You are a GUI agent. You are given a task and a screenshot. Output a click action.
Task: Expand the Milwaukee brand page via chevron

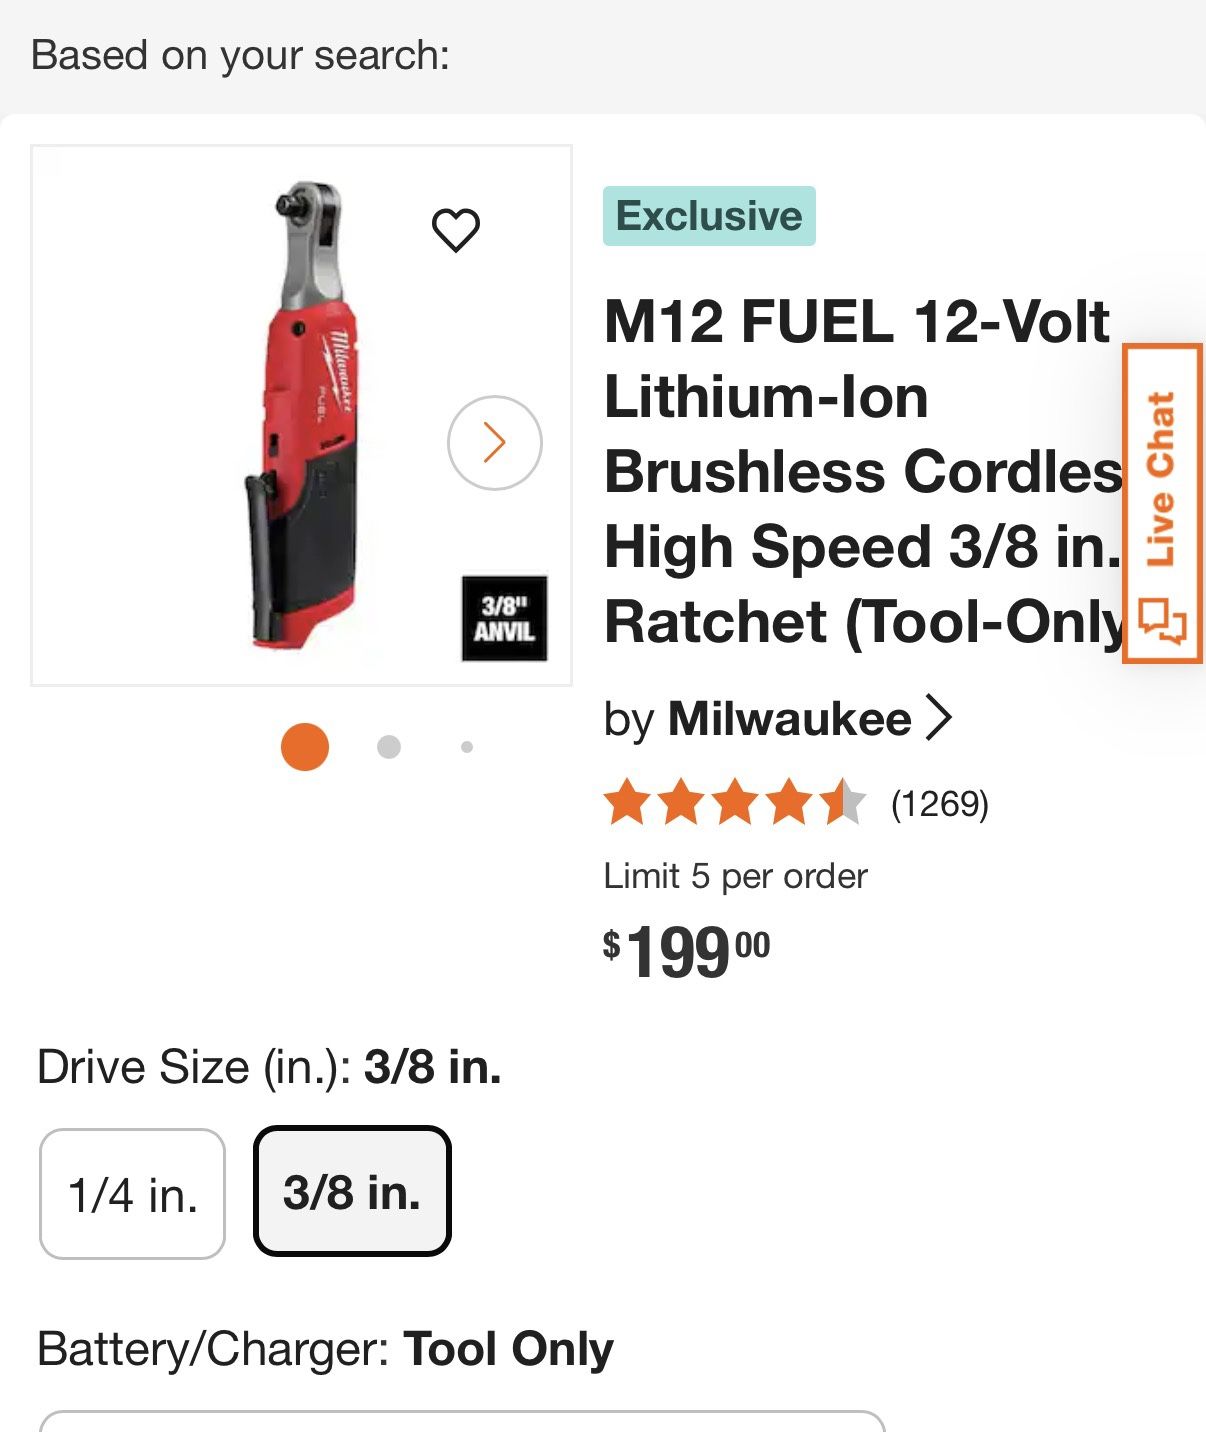(x=940, y=716)
